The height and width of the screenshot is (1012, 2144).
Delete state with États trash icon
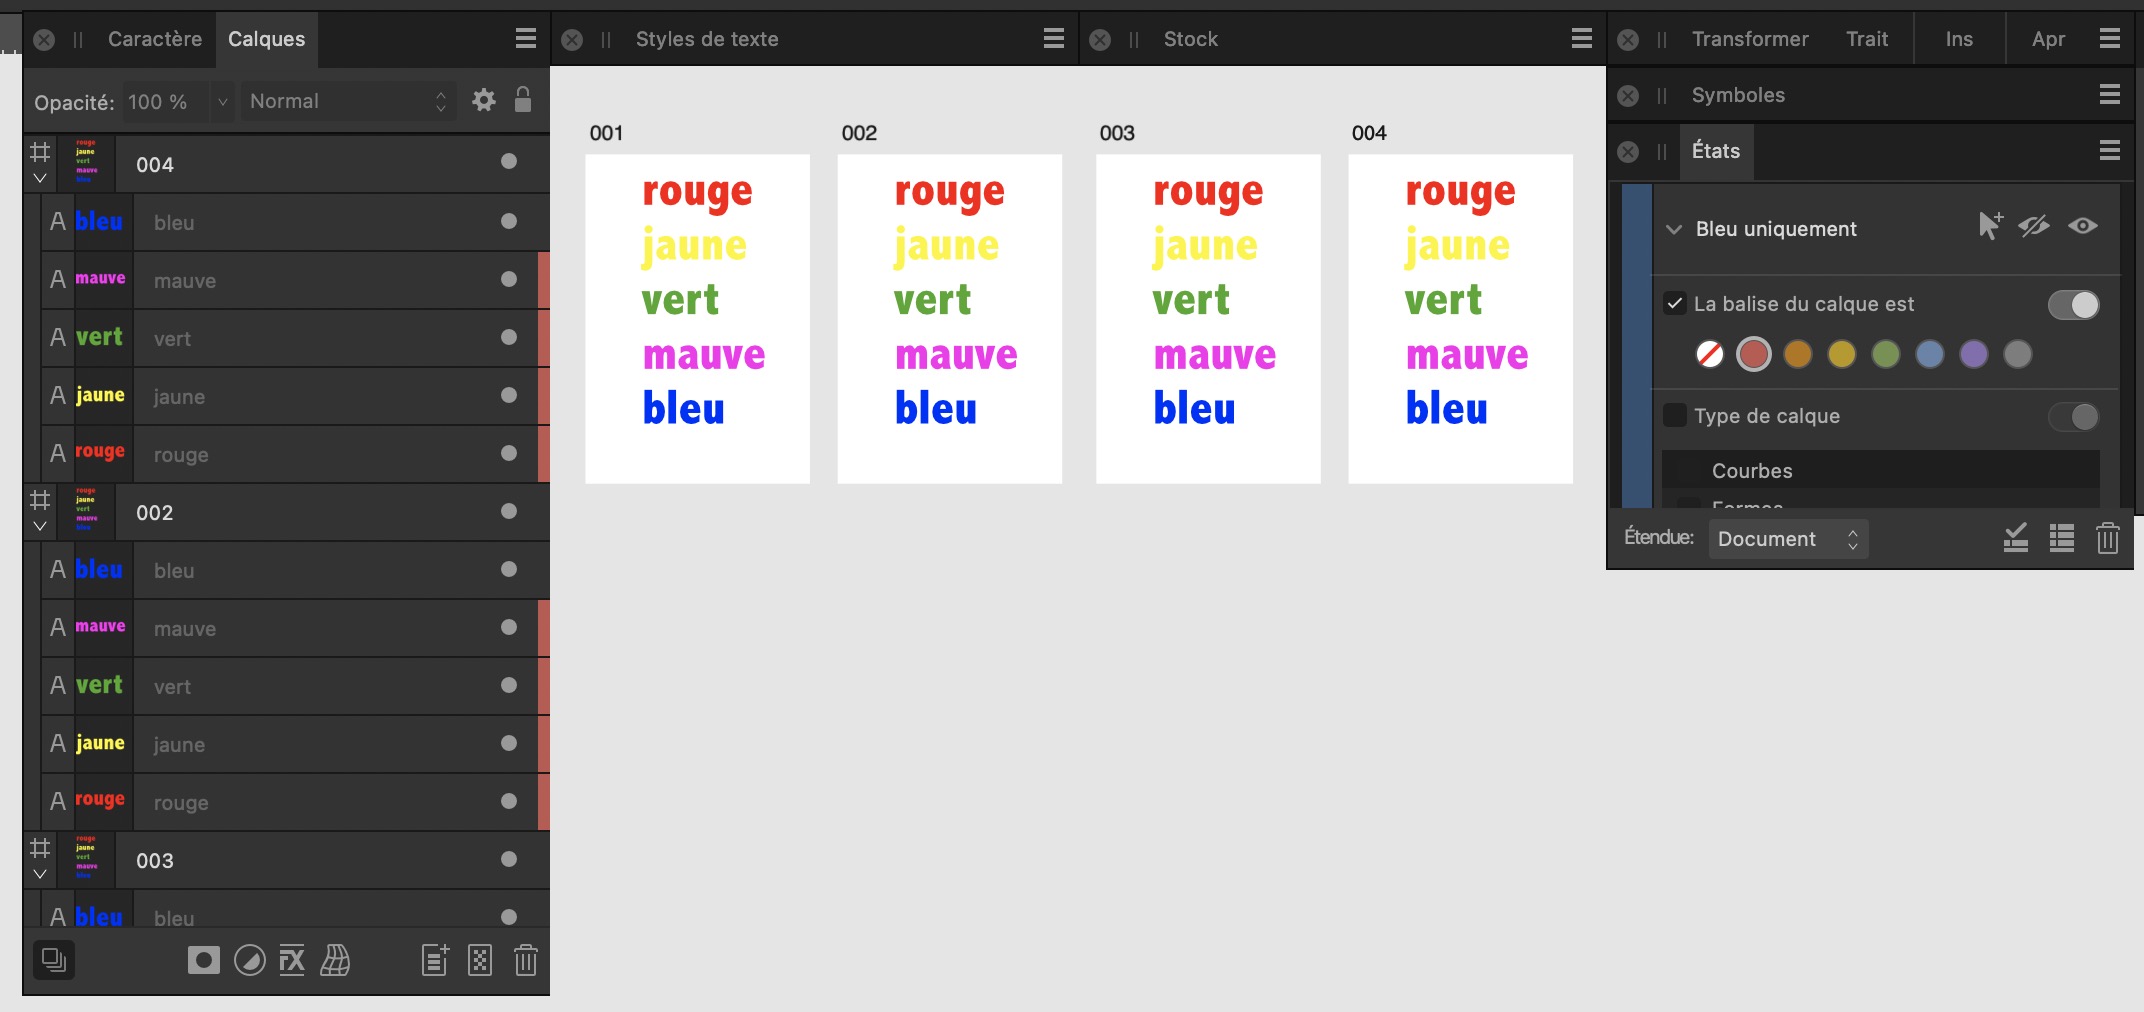(2108, 538)
